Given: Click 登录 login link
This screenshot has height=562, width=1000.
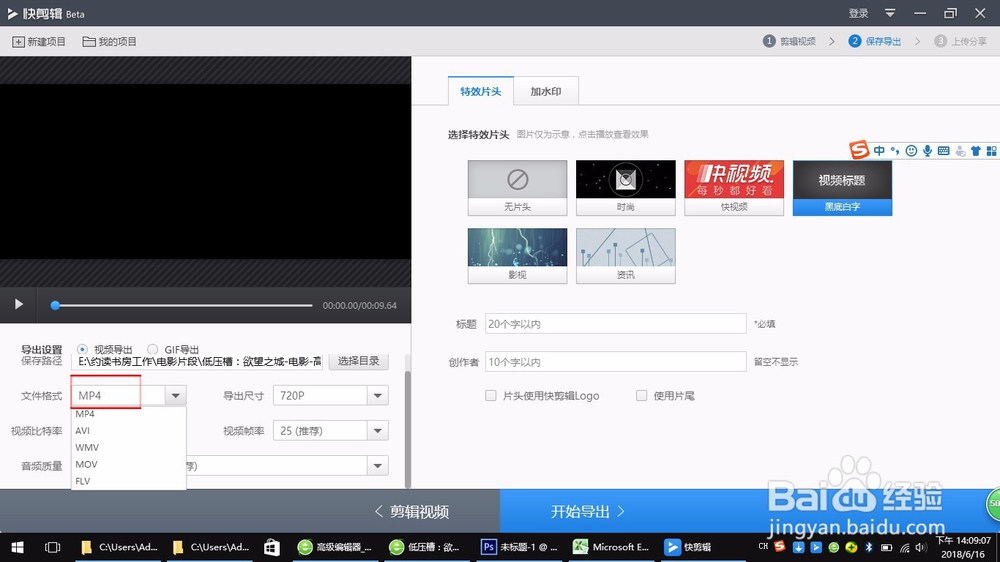Looking at the screenshot, I should point(858,13).
